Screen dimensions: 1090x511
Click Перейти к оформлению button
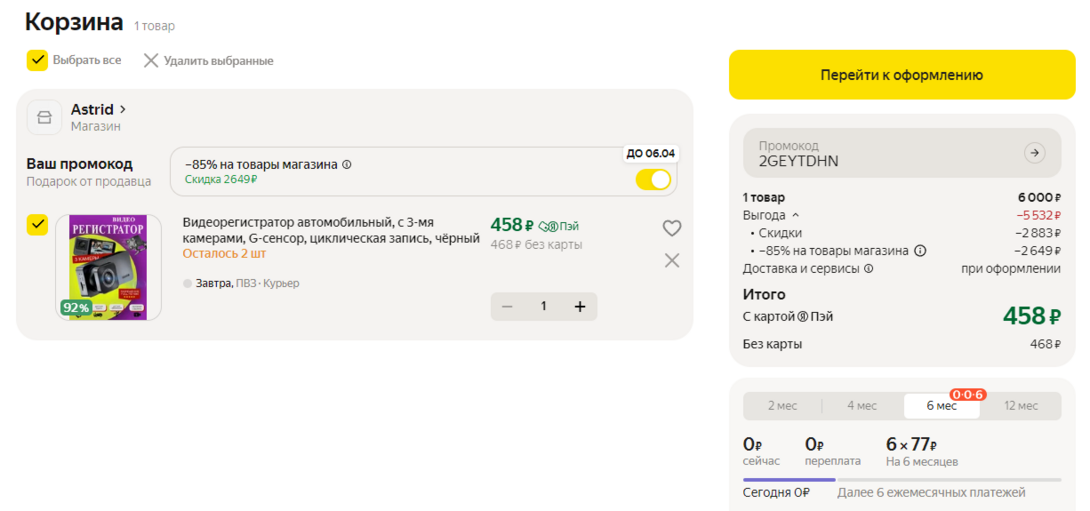coord(901,75)
